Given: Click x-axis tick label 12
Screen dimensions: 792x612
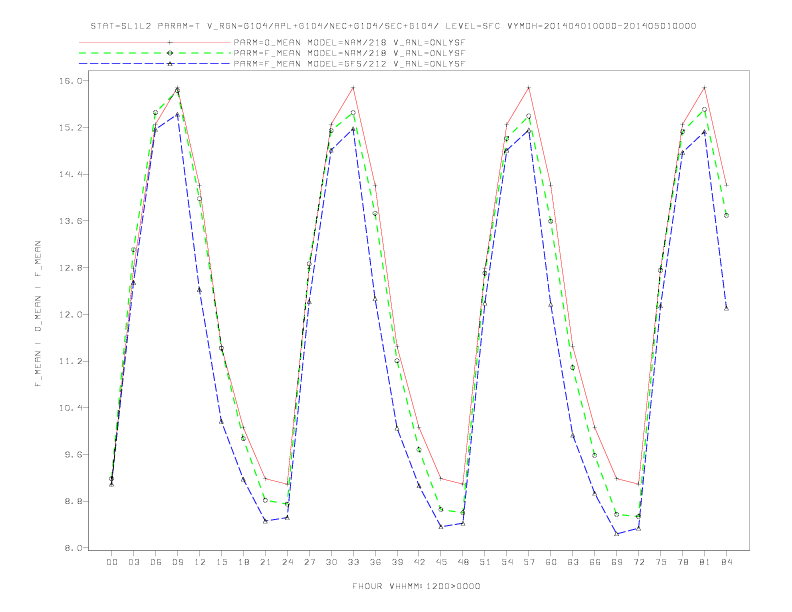Looking at the screenshot, I should 200,562.
